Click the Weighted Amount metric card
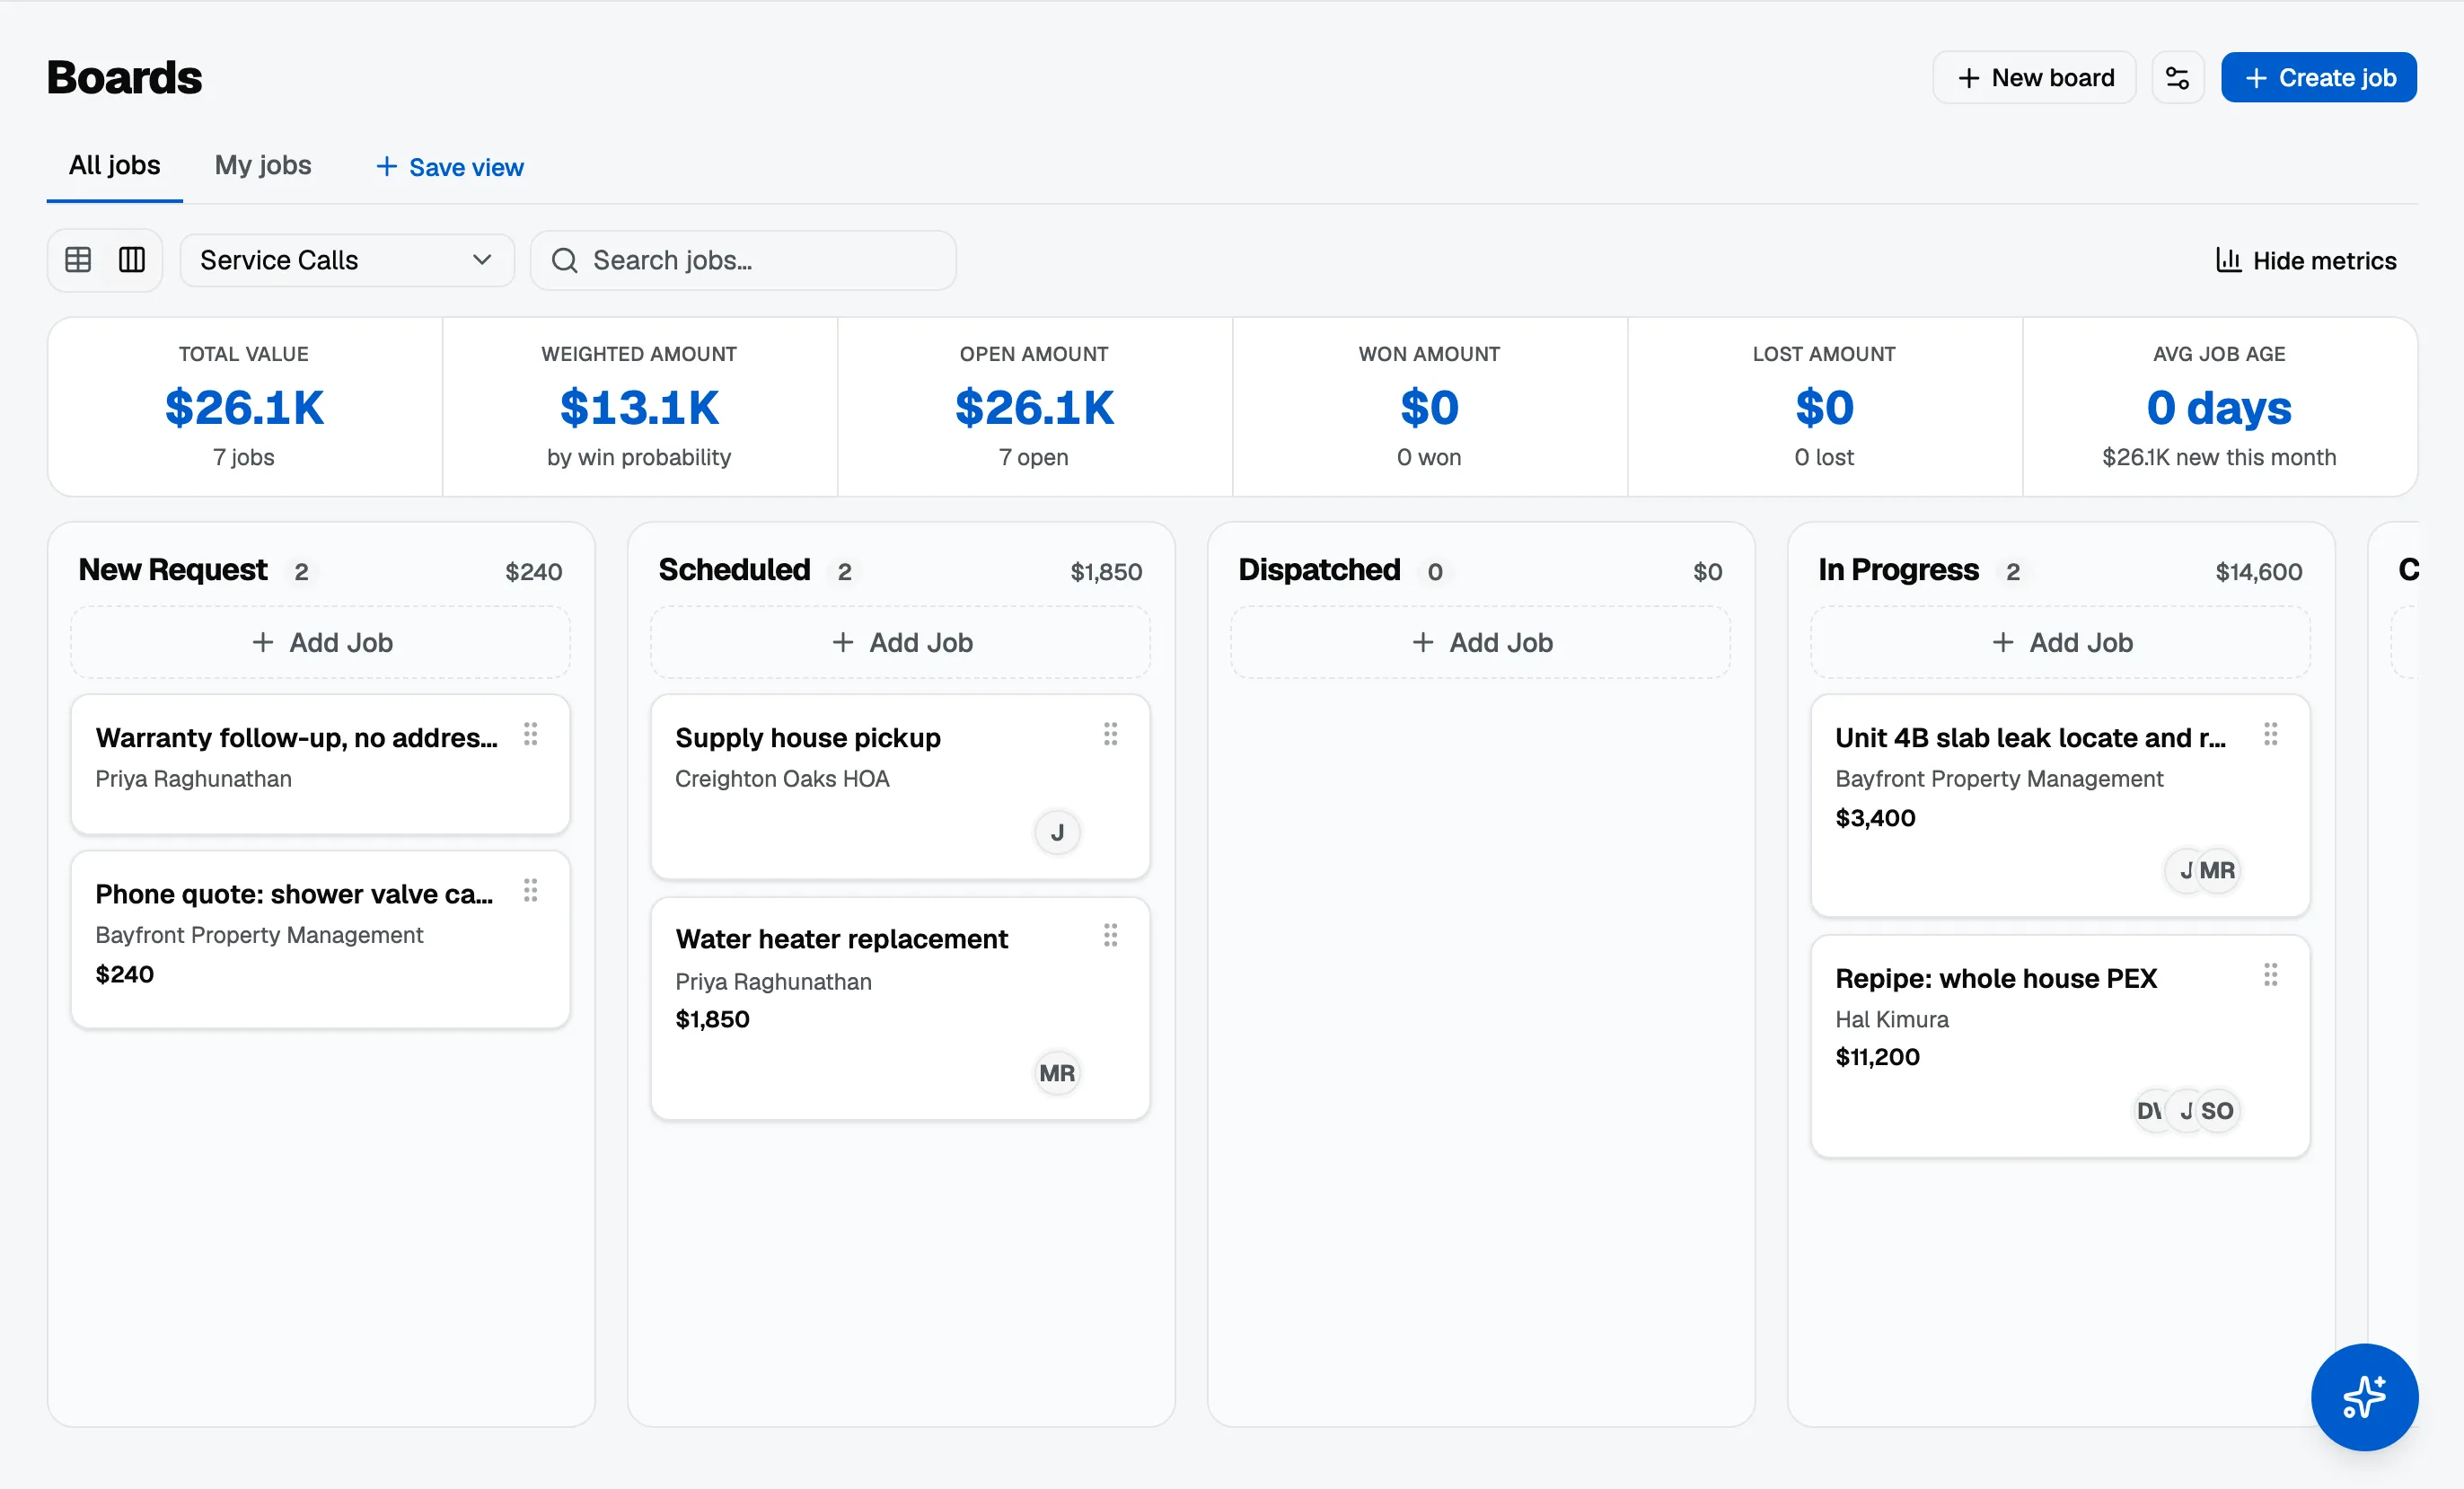Viewport: 2464px width, 1489px height. point(640,407)
